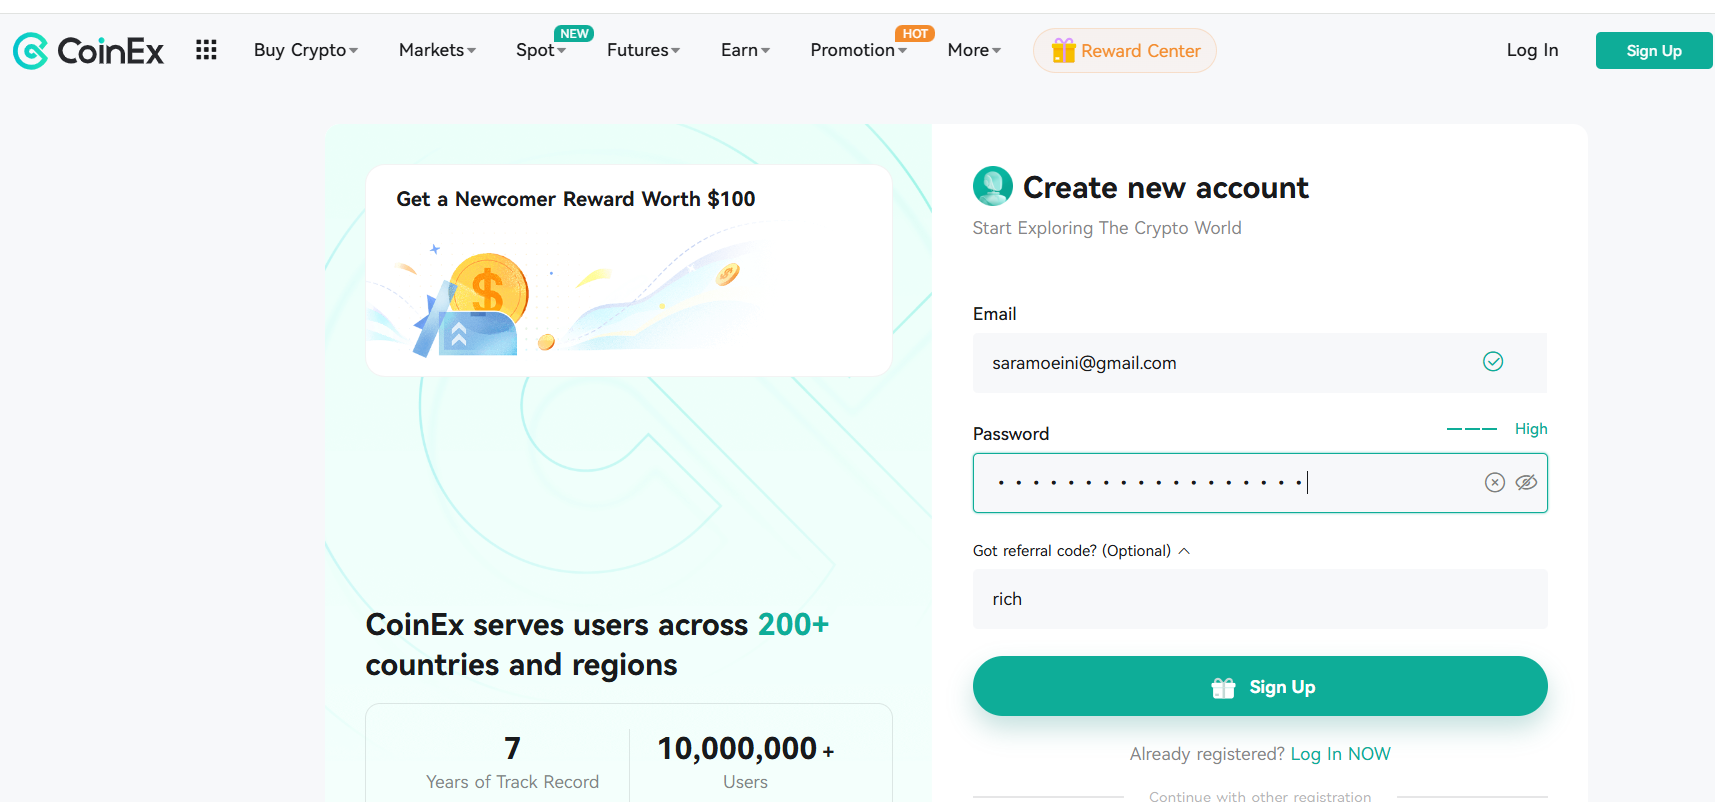Click the avatar icon beside Create new account
Screen dimensions: 1715x802
[992, 186]
